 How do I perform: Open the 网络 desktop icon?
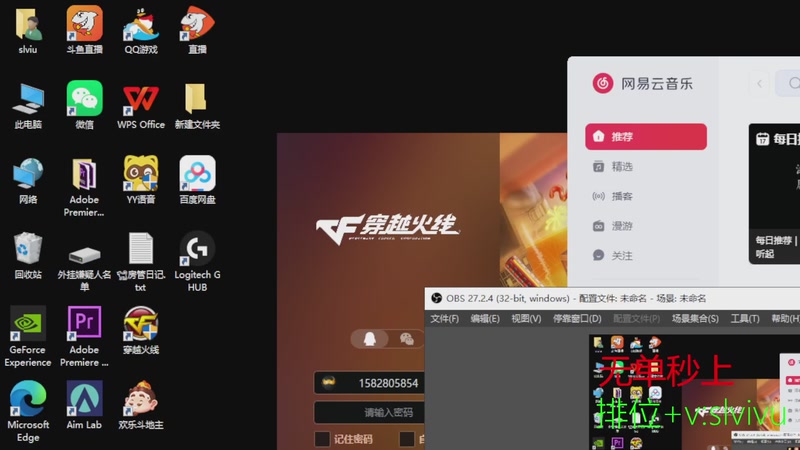pyautogui.click(x=28, y=173)
